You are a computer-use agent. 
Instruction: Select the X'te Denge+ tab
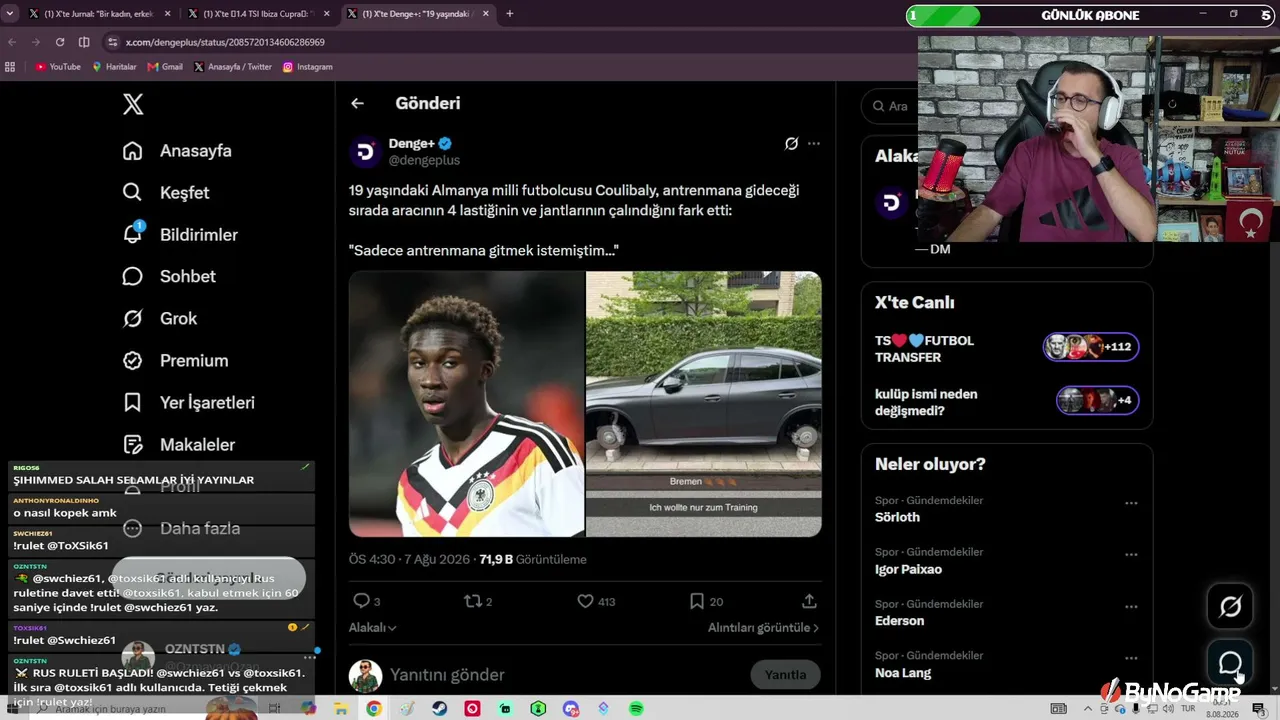[418, 14]
